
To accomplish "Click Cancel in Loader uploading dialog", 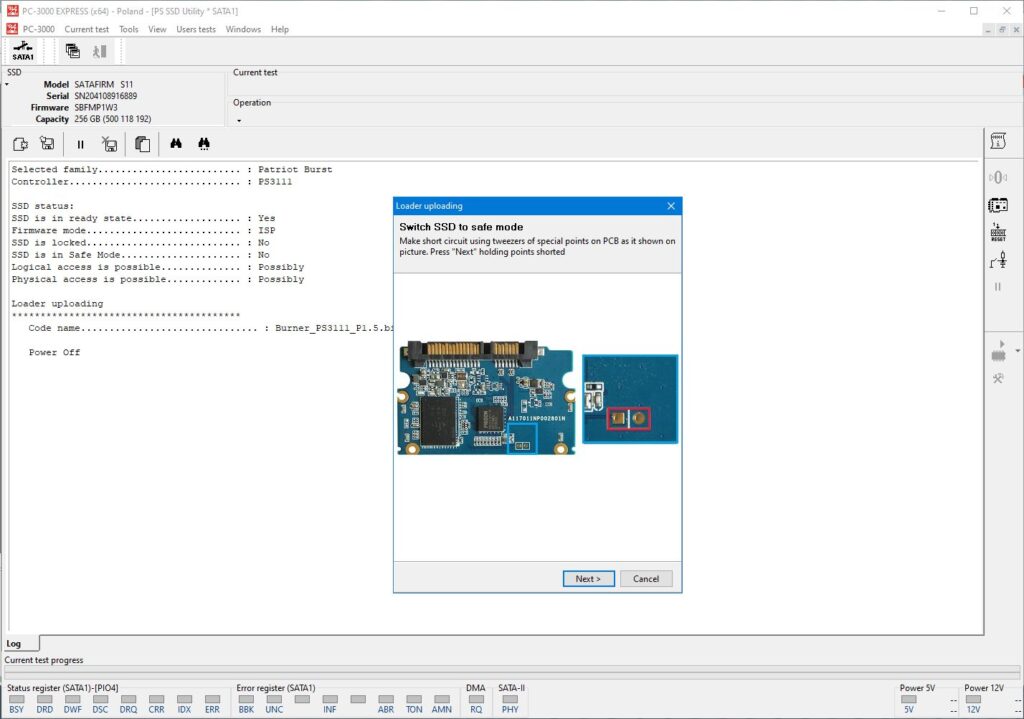I will [646, 579].
